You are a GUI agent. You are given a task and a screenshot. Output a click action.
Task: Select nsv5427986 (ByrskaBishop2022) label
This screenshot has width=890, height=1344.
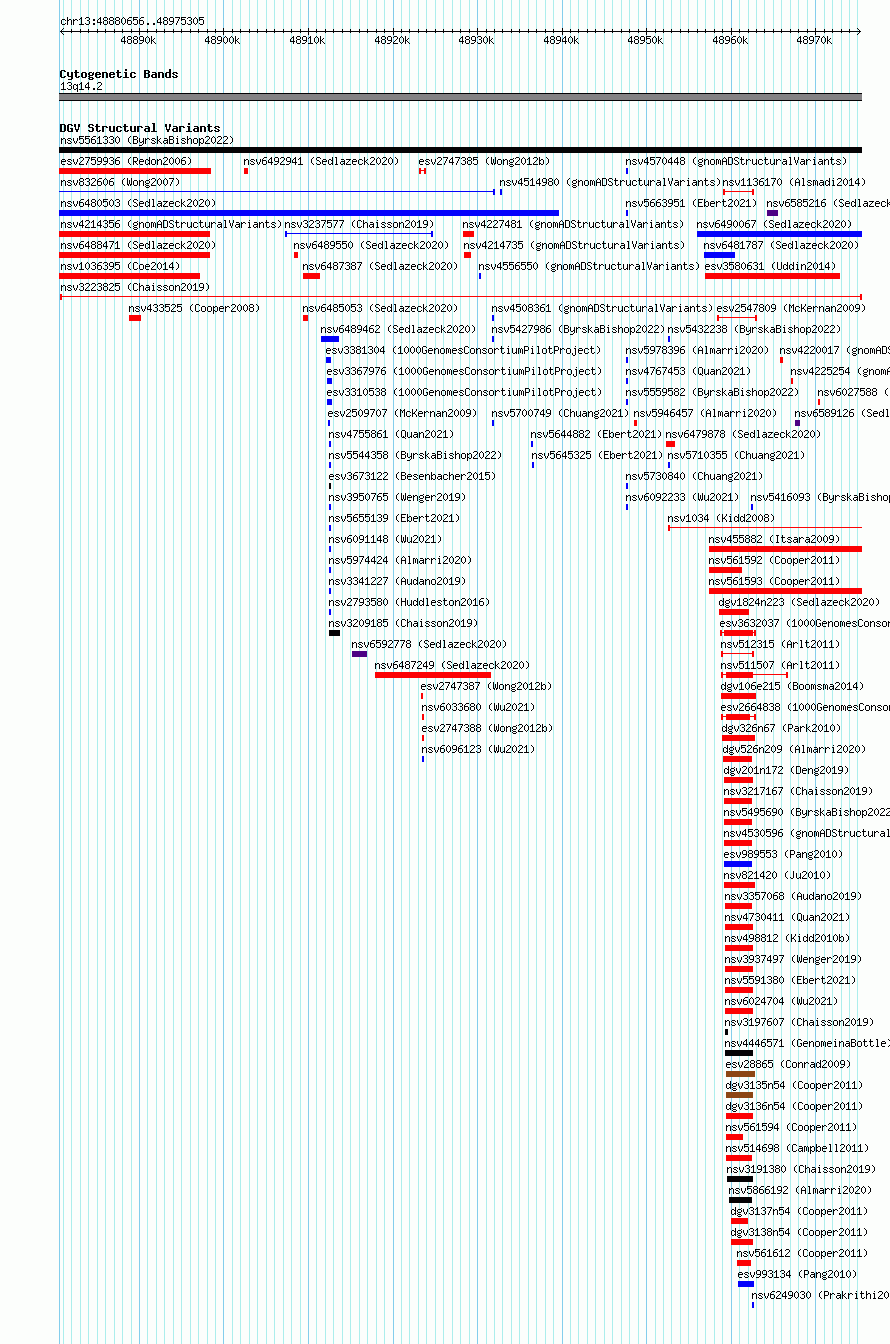578,329
